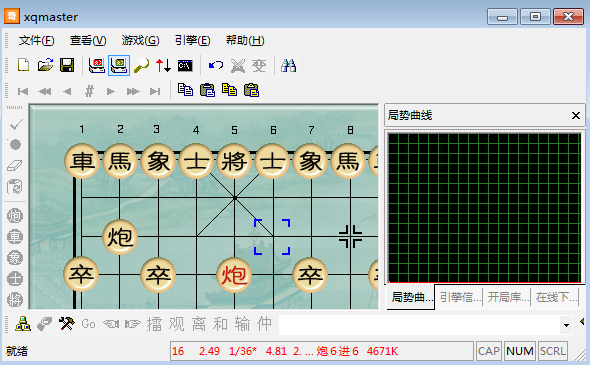Select 士 piece in left palette
590x365 pixels.
[x=15, y=279]
